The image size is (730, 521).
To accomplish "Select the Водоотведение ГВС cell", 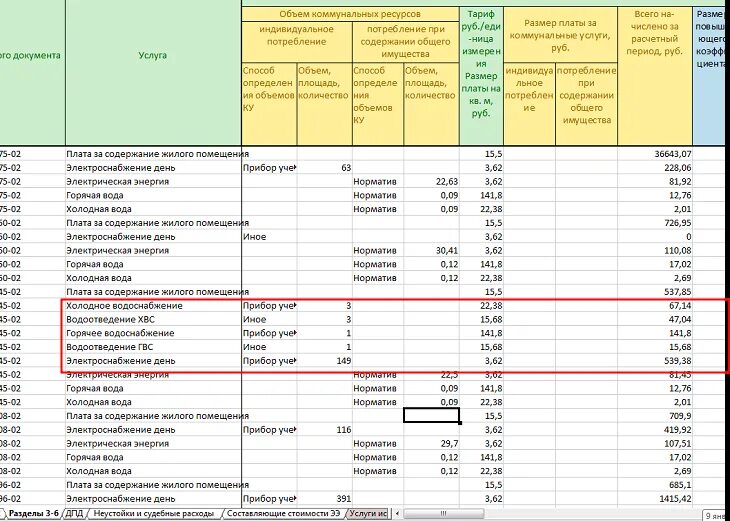I will point(153,347).
